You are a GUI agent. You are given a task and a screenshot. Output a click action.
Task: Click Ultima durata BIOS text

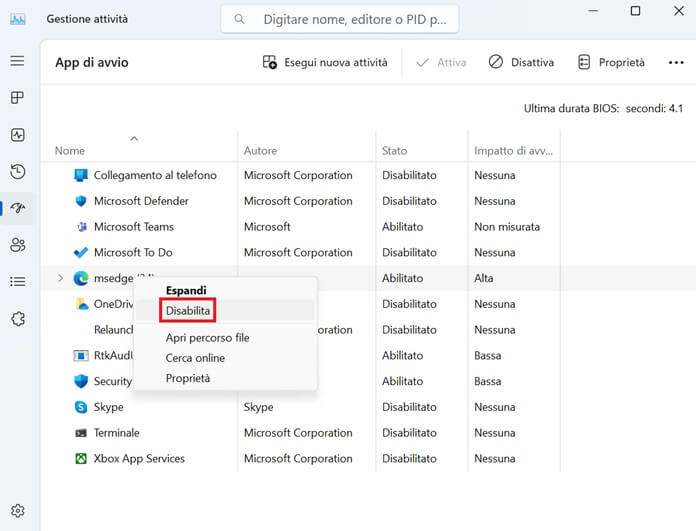(x=603, y=108)
